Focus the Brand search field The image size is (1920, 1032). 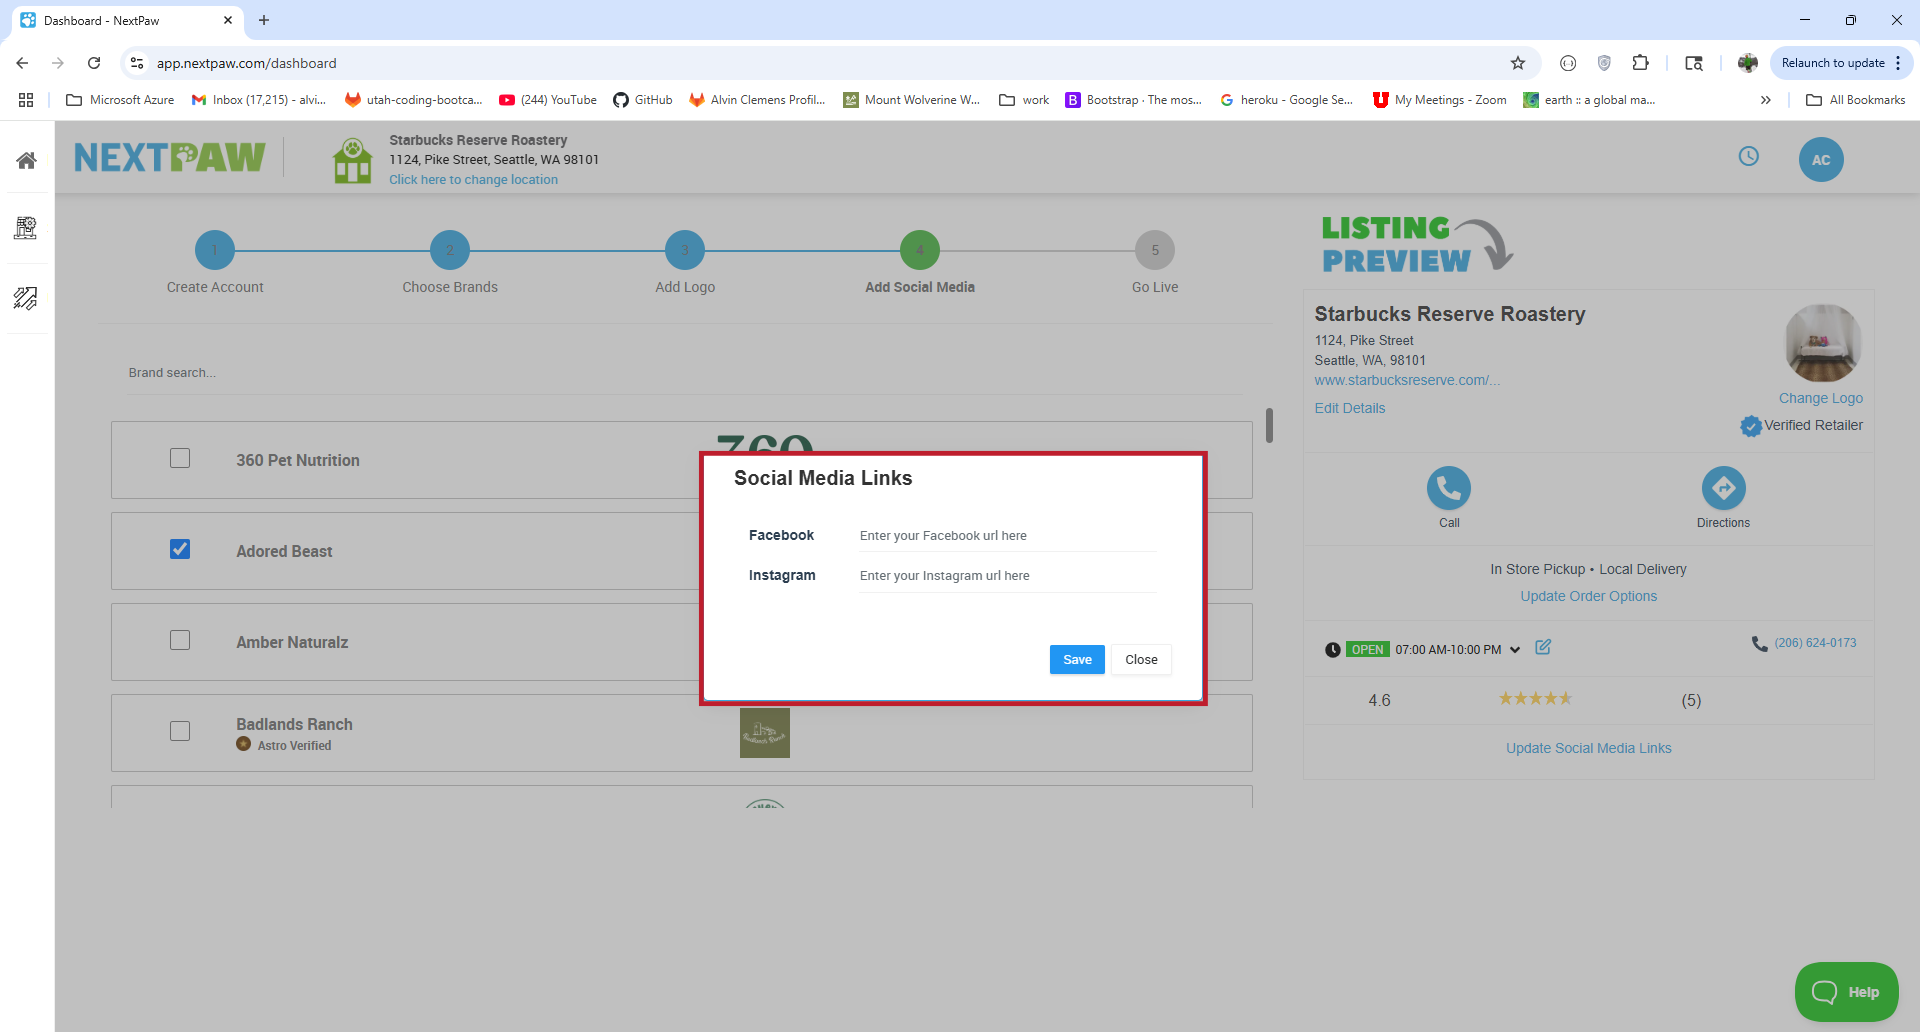pos(685,373)
